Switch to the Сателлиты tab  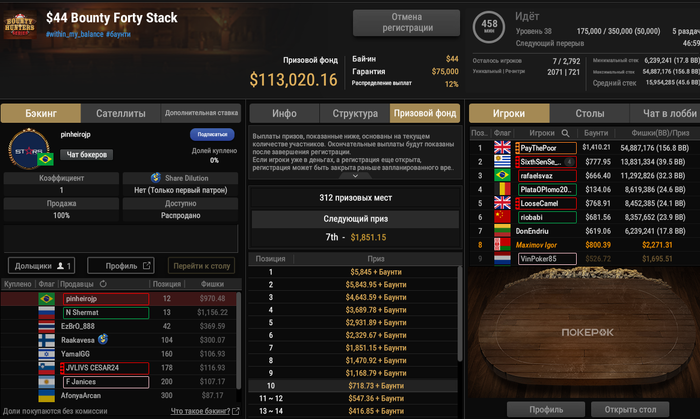[x=121, y=113]
